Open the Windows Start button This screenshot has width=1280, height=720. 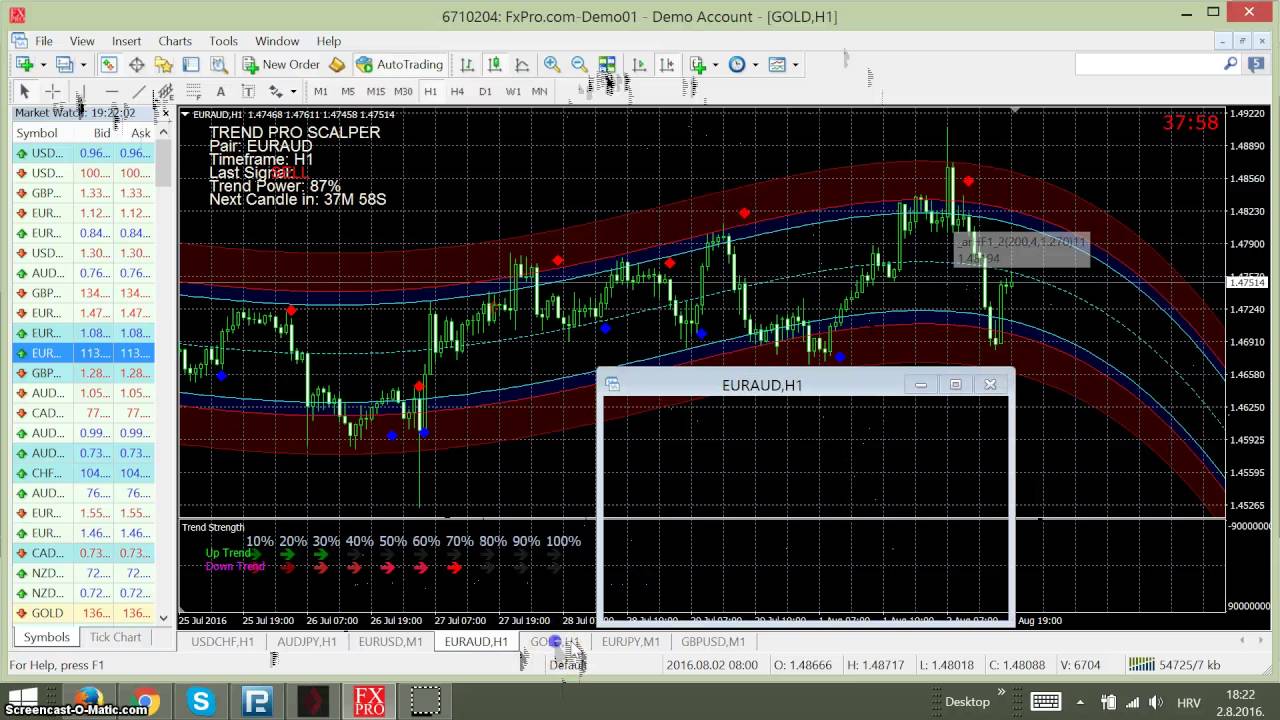point(24,701)
